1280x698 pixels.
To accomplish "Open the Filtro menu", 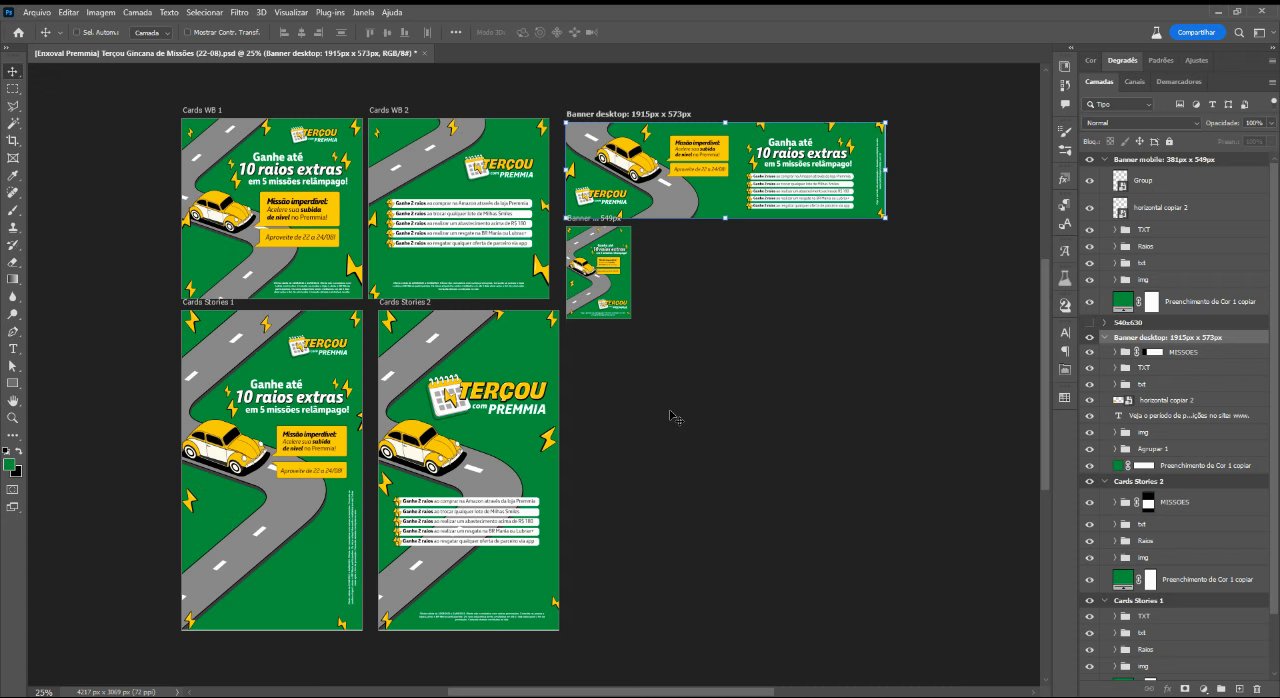I will (239, 12).
